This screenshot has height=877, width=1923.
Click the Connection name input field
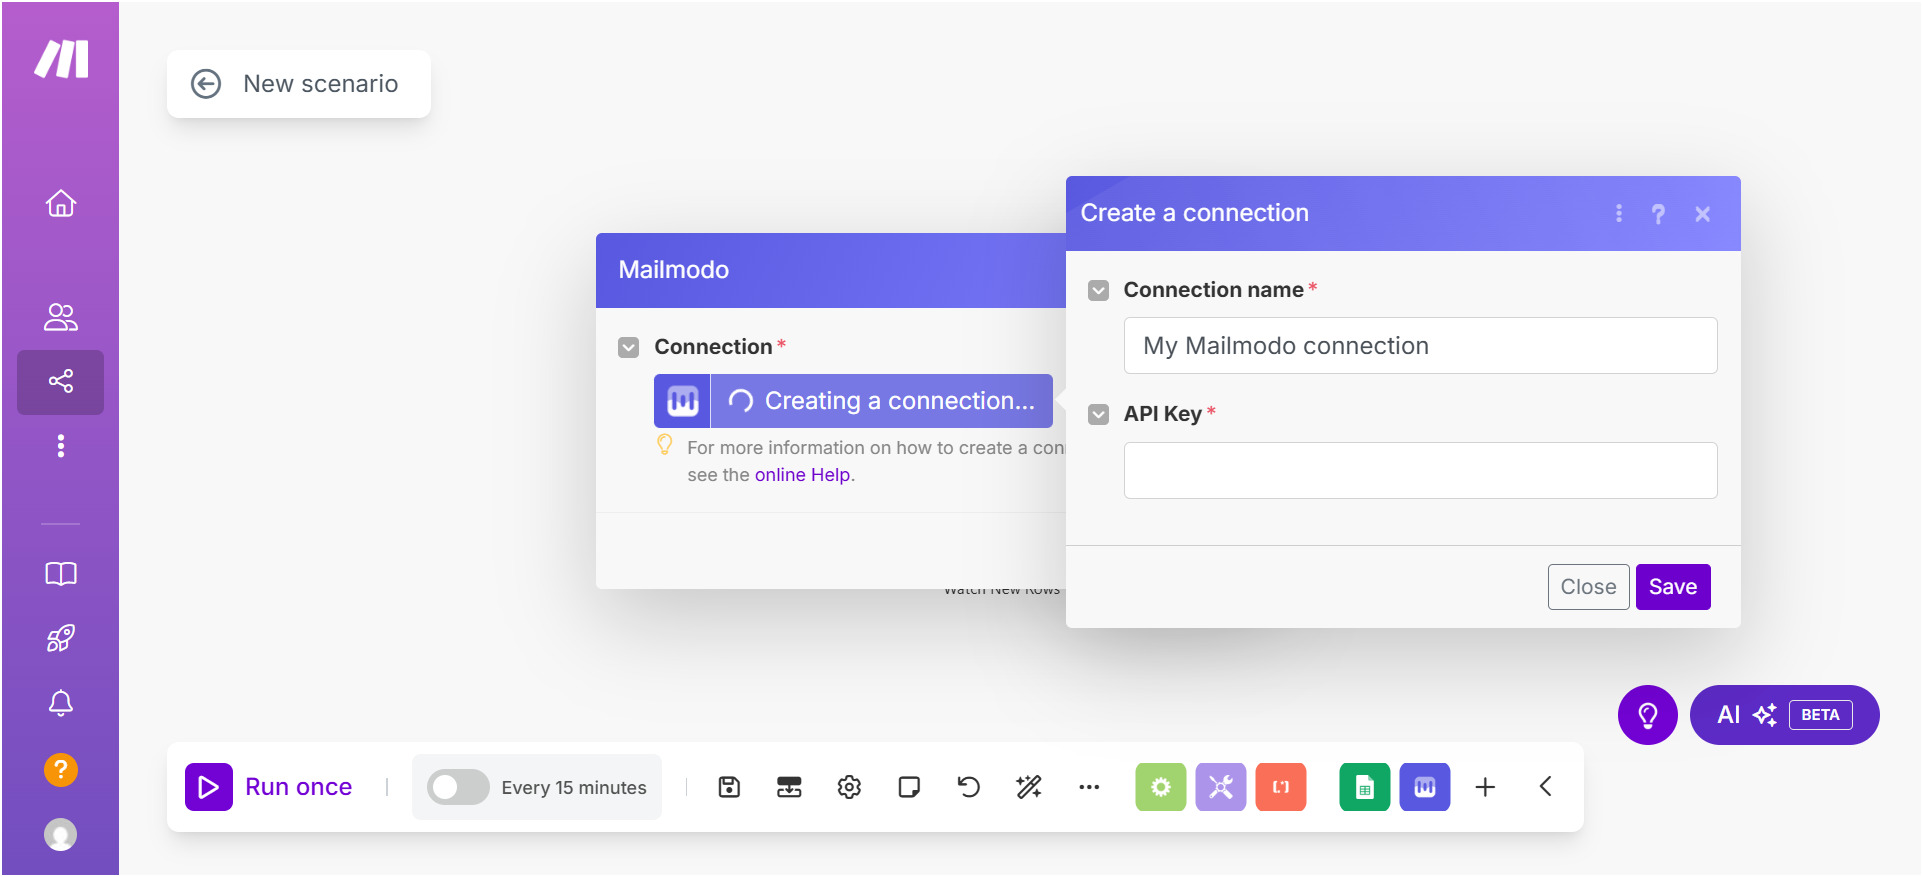click(x=1420, y=346)
